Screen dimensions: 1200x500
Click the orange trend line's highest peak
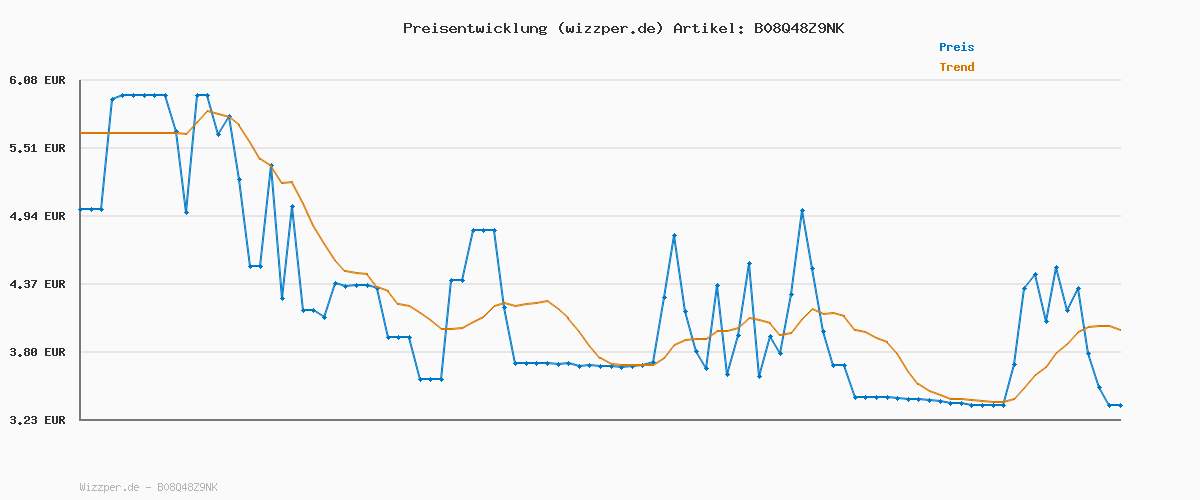(208, 111)
